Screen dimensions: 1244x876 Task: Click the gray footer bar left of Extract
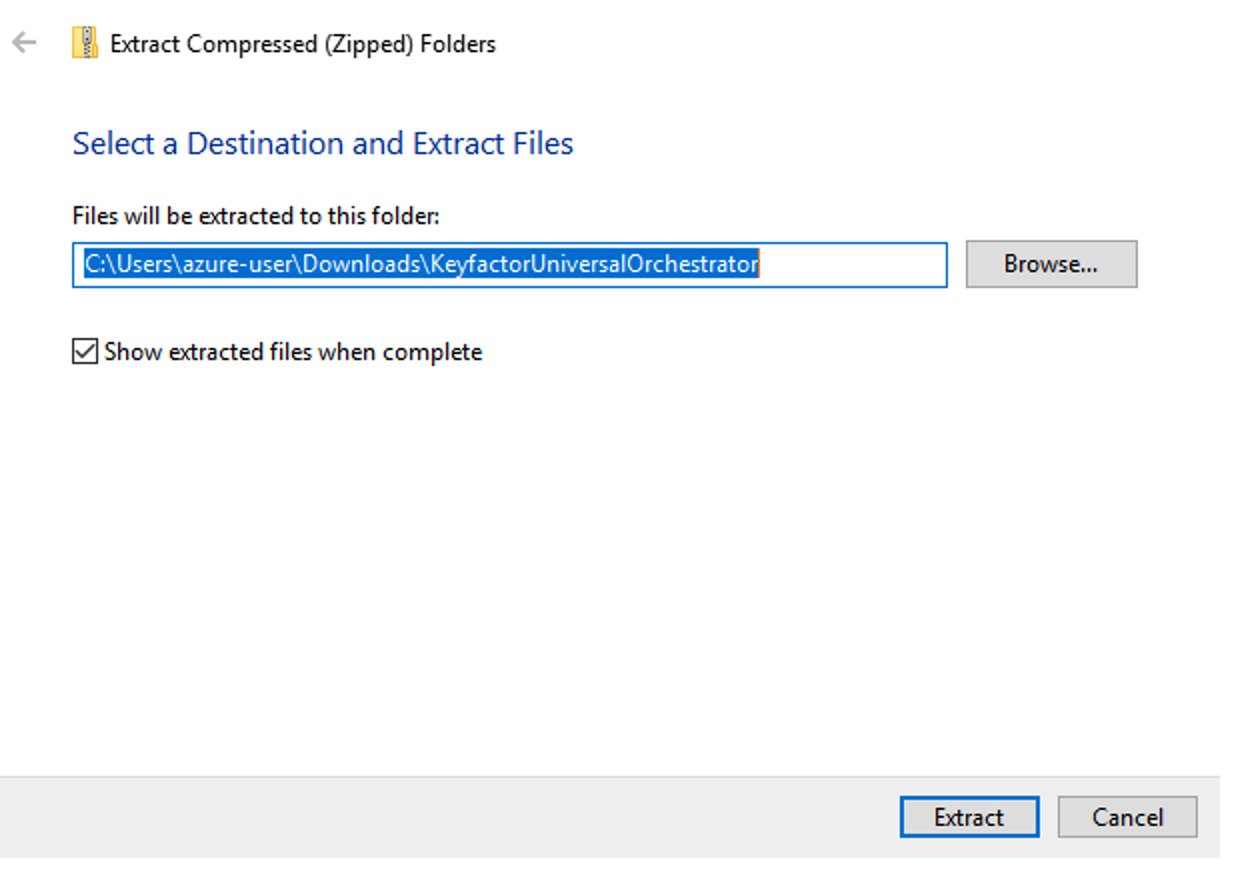pyautogui.click(x=450, y=817)
